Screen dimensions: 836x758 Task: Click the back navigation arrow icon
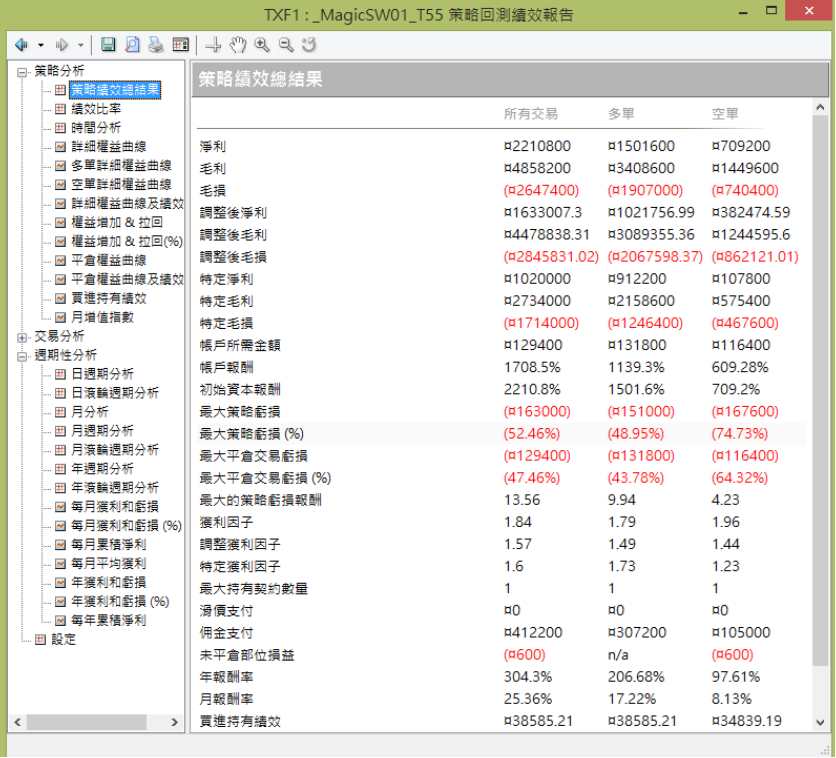pyautogui.click(x=22, y=45)
